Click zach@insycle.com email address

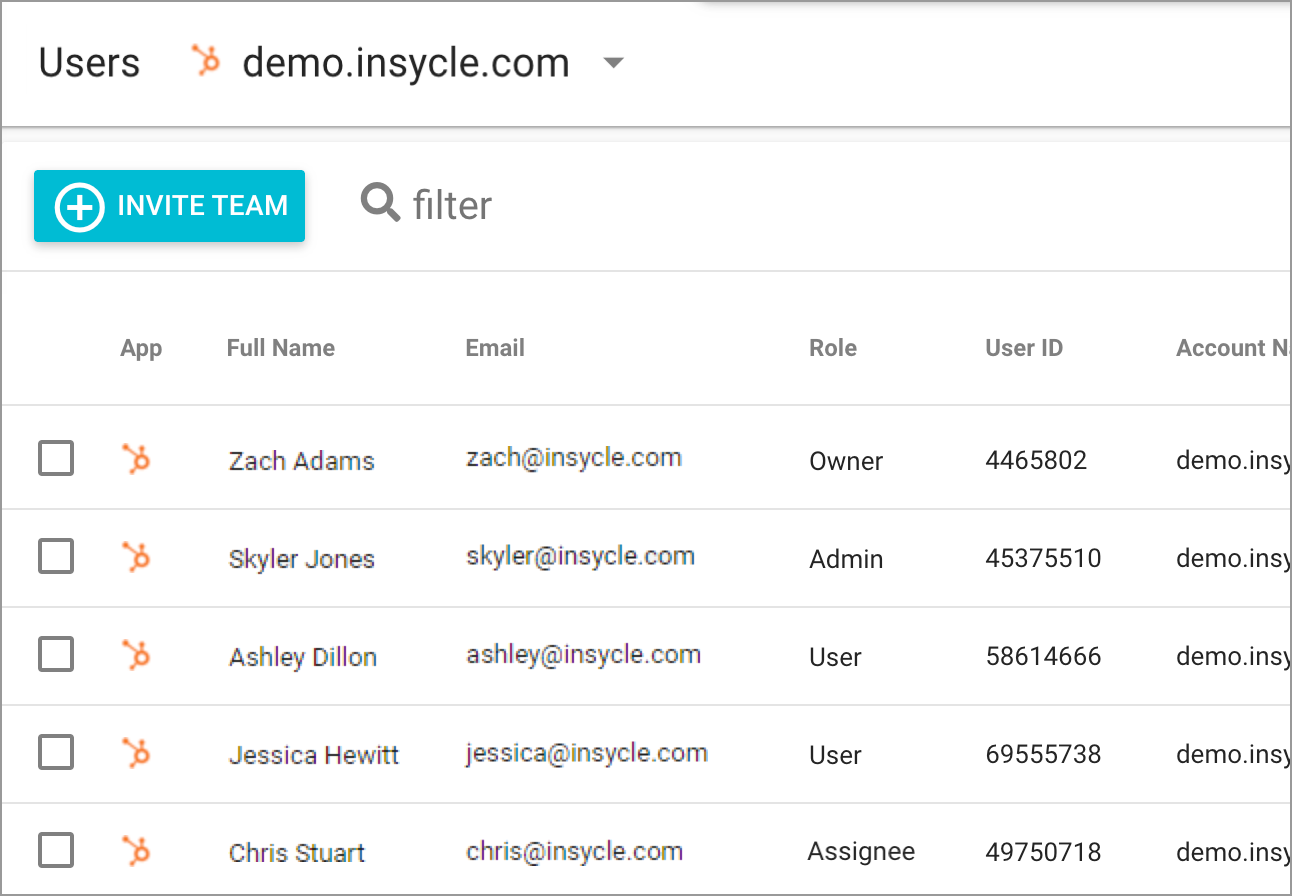[x=575, y=457]
